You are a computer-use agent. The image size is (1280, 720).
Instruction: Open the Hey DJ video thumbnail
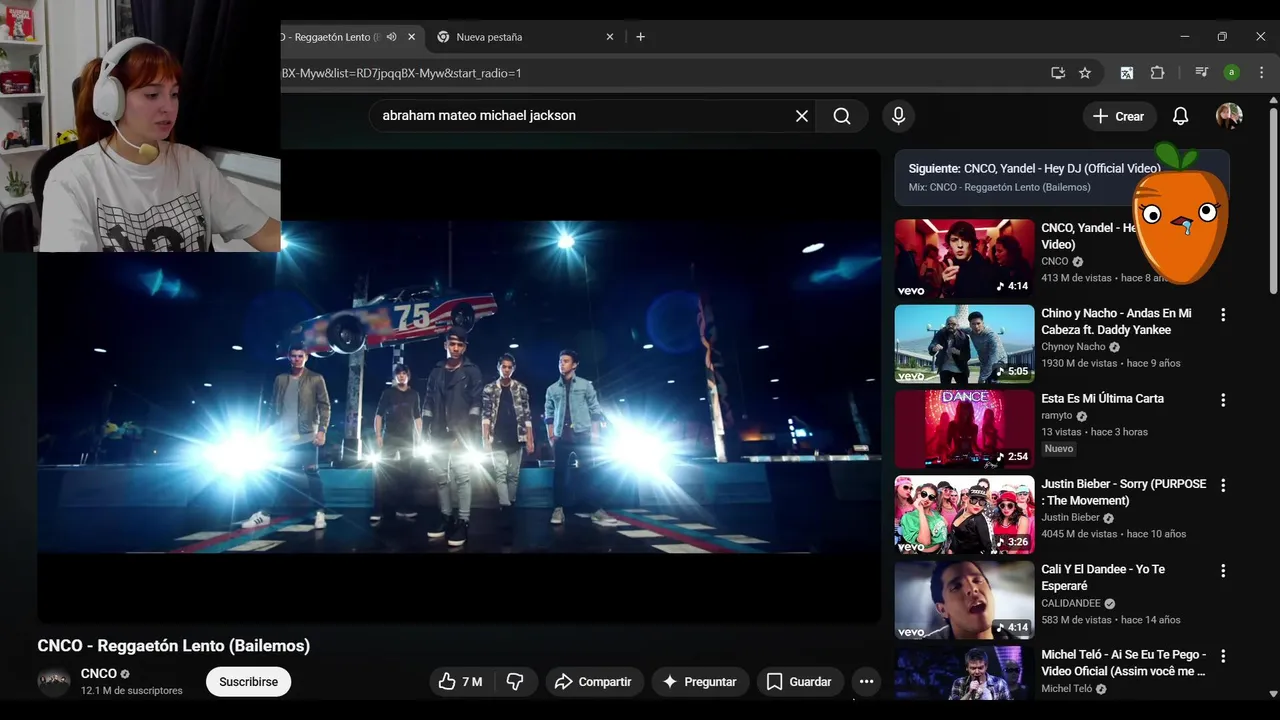click(964, 259)
